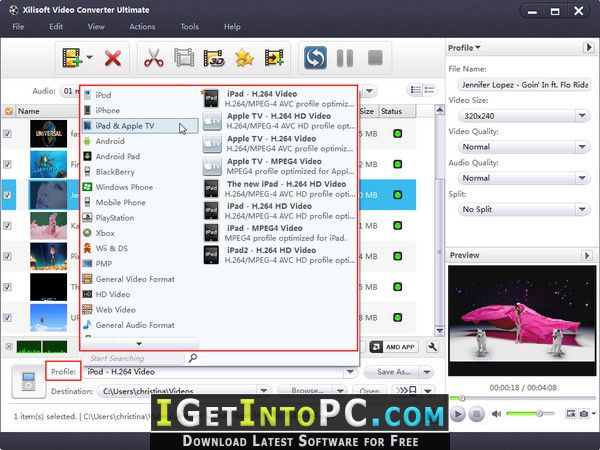The height and width of the screenshot is (450, 600).
Task: Choose iPad2 - H.264 HD Video profile
Action: [279, 255]
